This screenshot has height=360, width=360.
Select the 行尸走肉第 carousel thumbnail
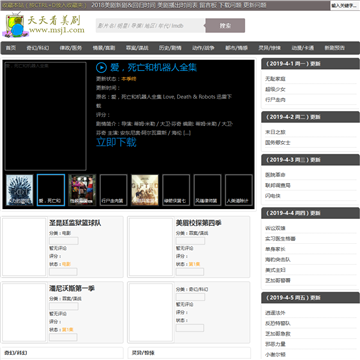tap(113, 190)
